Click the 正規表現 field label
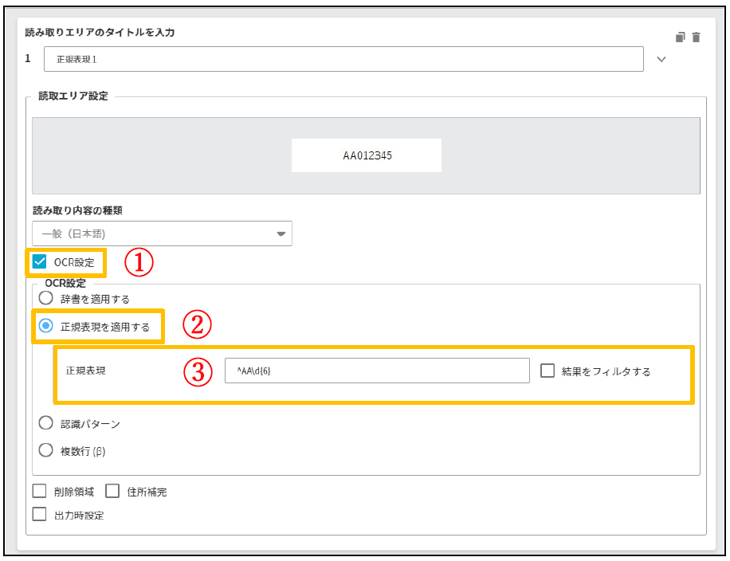730x561 pixels. point(86,371)
